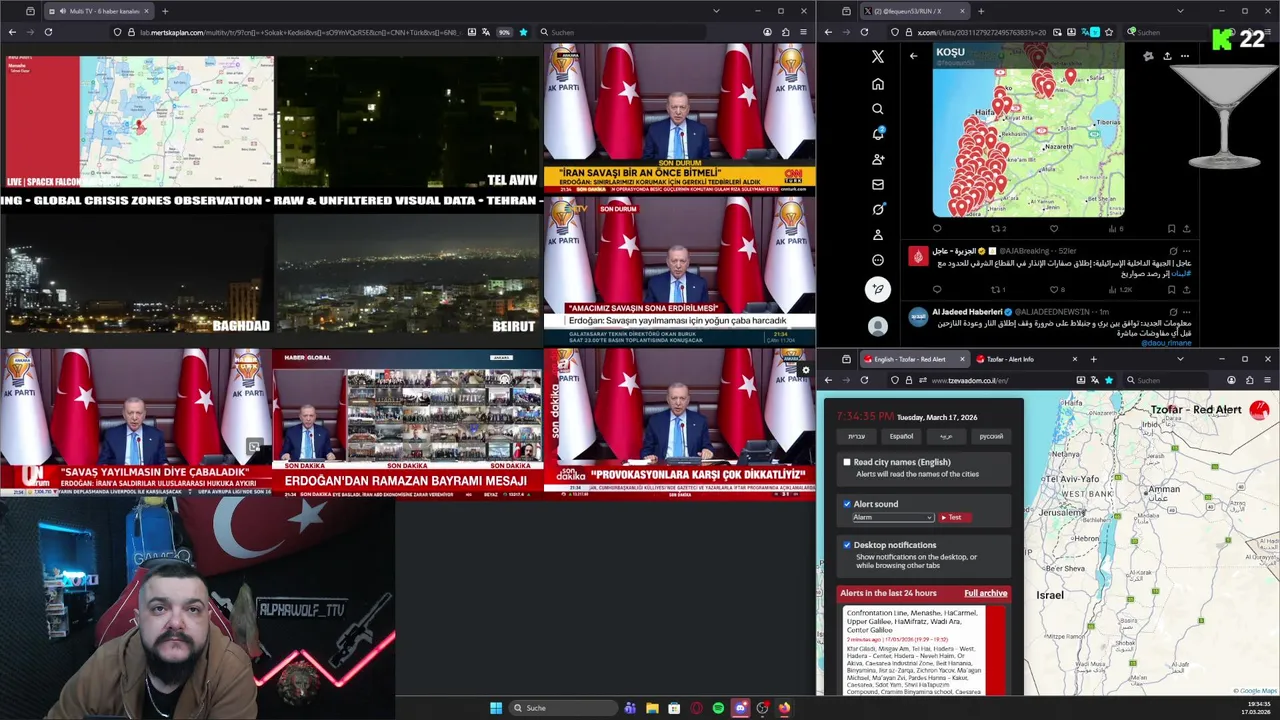1280x720 pixels.
Task: Switch Tzofar language to Español
Action: (901, 436)
